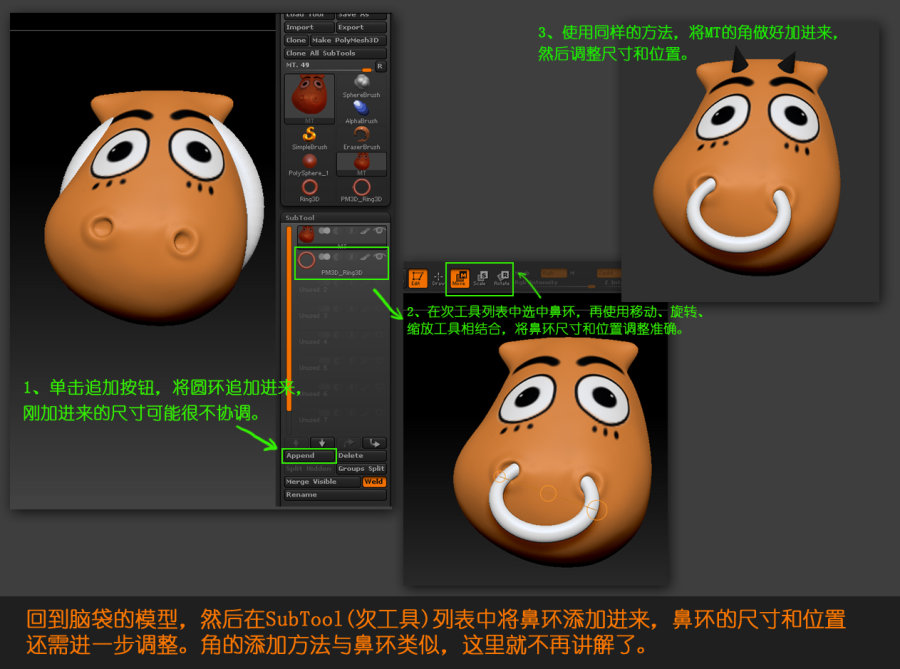Viewport: 900px width, 669px height.
Task: Pick the AlphaBrush tool
Action: [362, 112]
